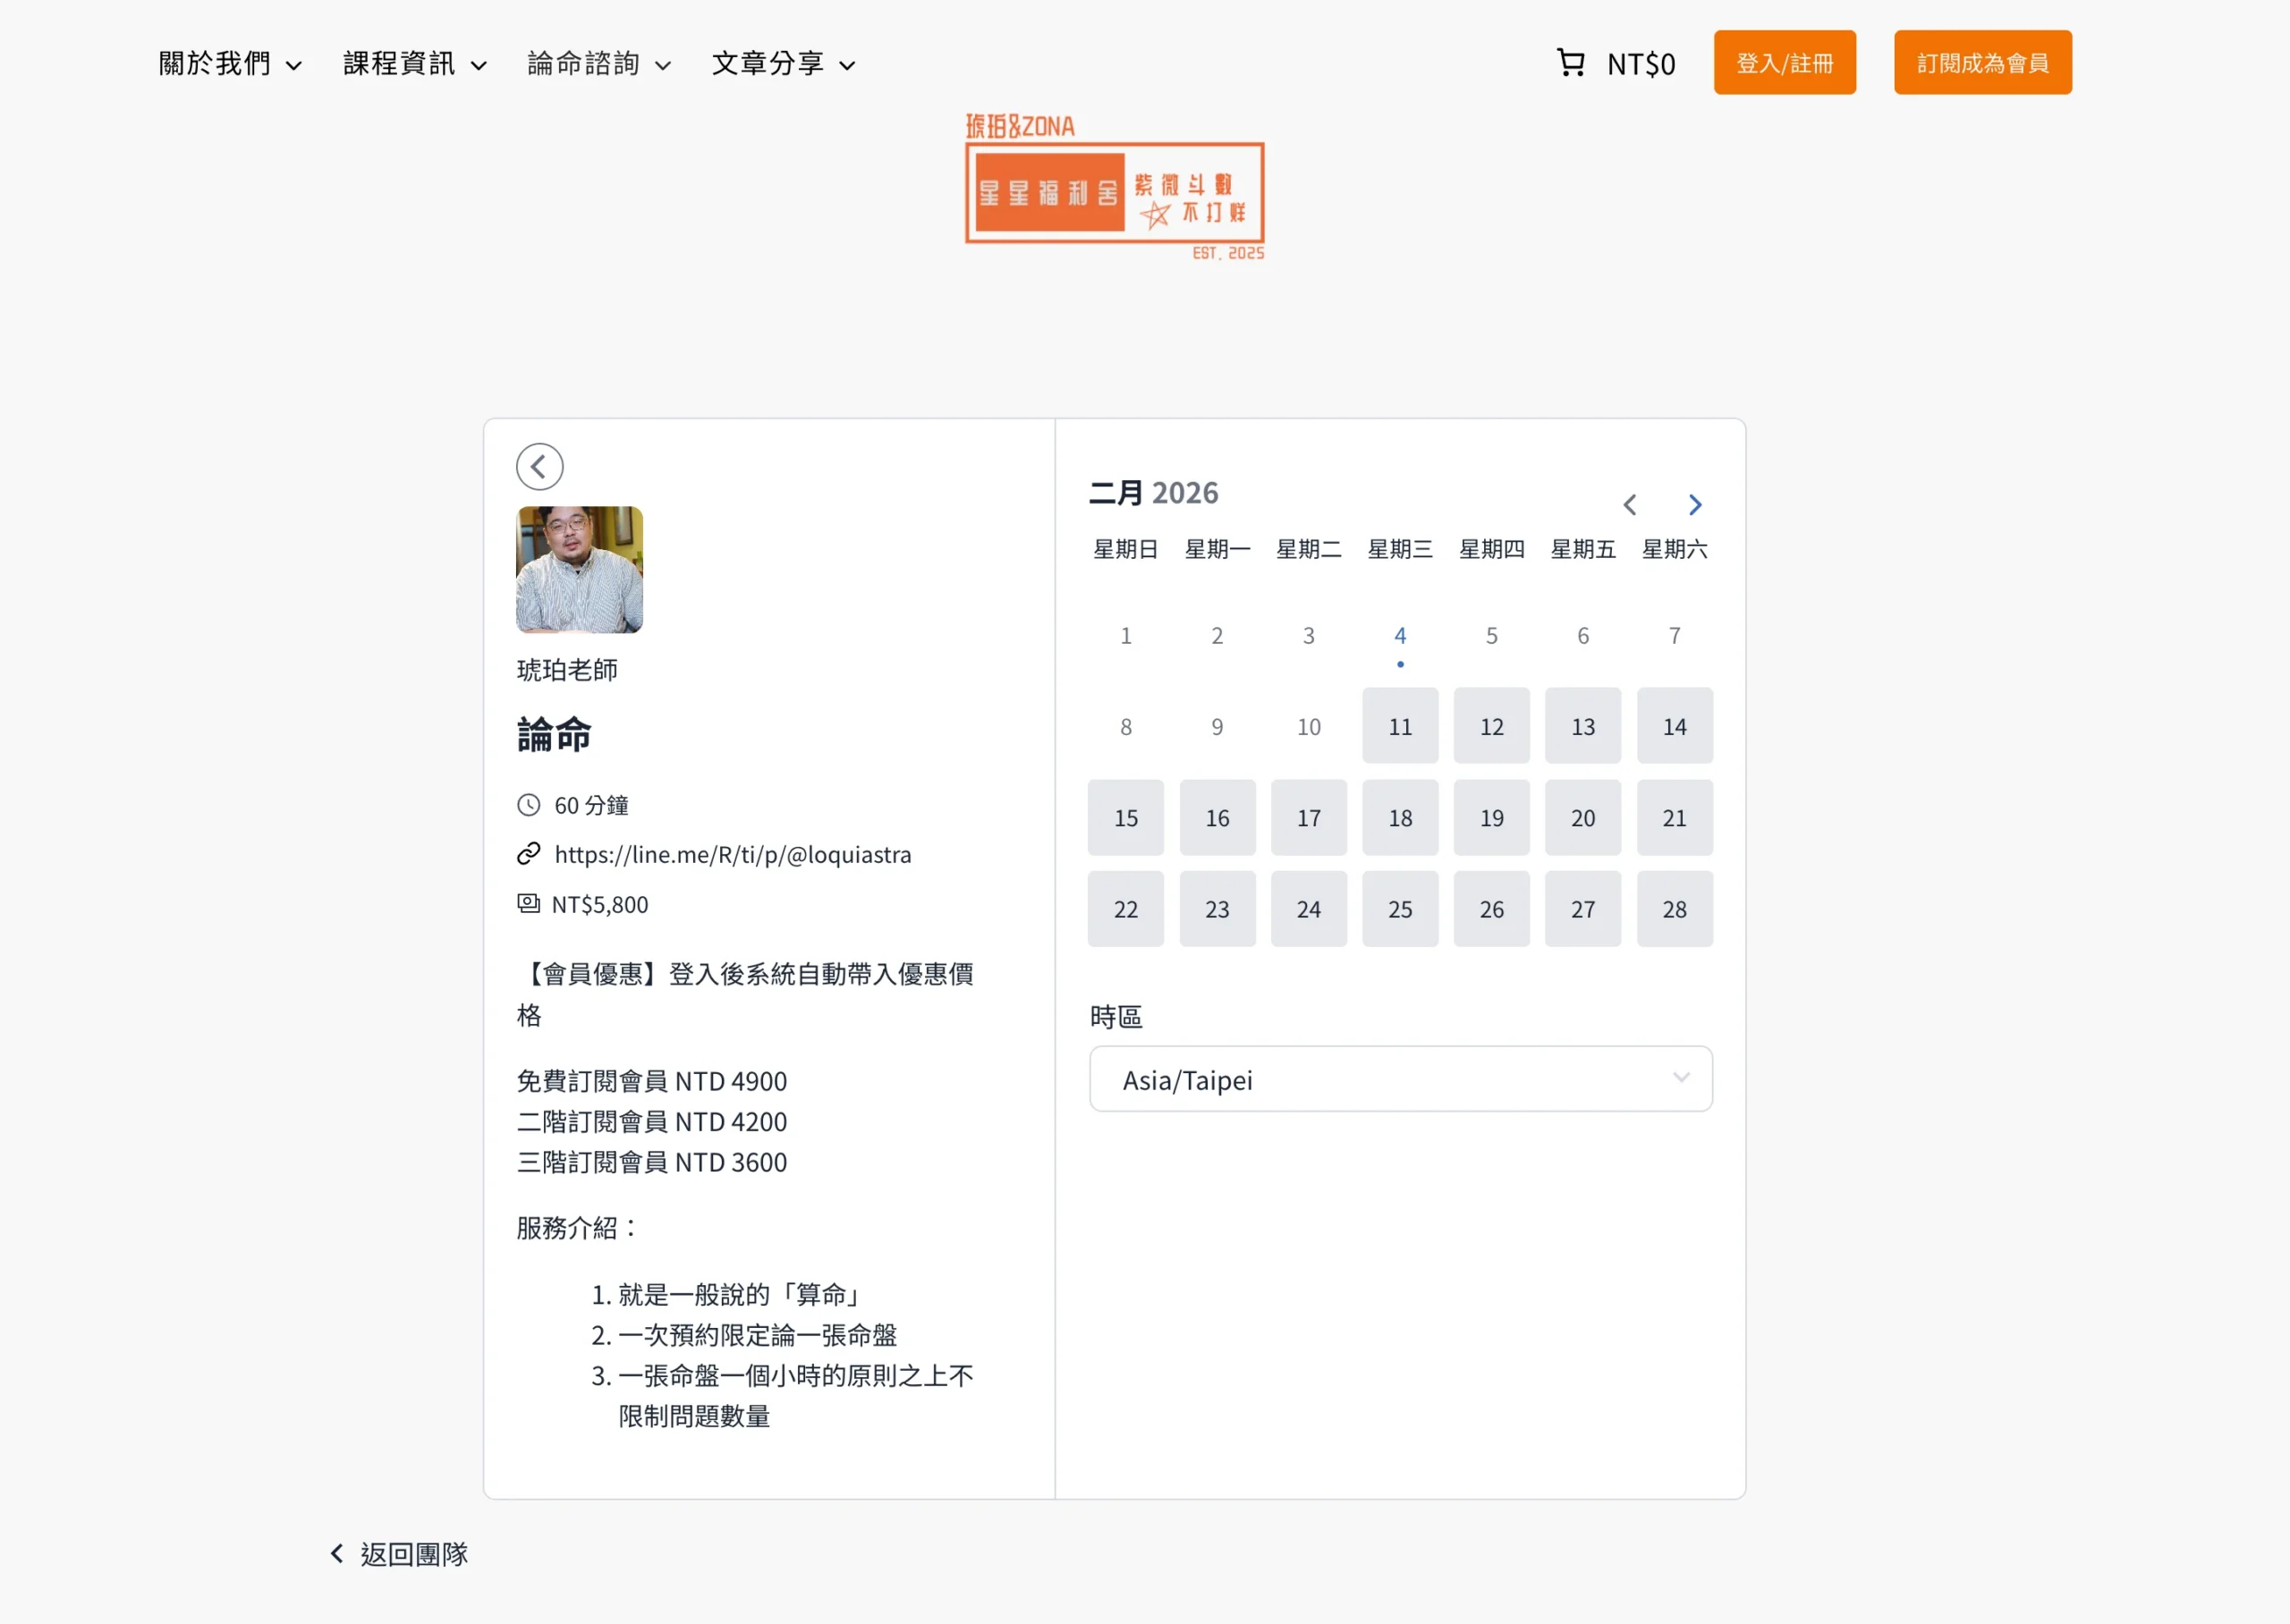Select February 28 on the calendar

pyautogui.click(x=1674, y=909)
